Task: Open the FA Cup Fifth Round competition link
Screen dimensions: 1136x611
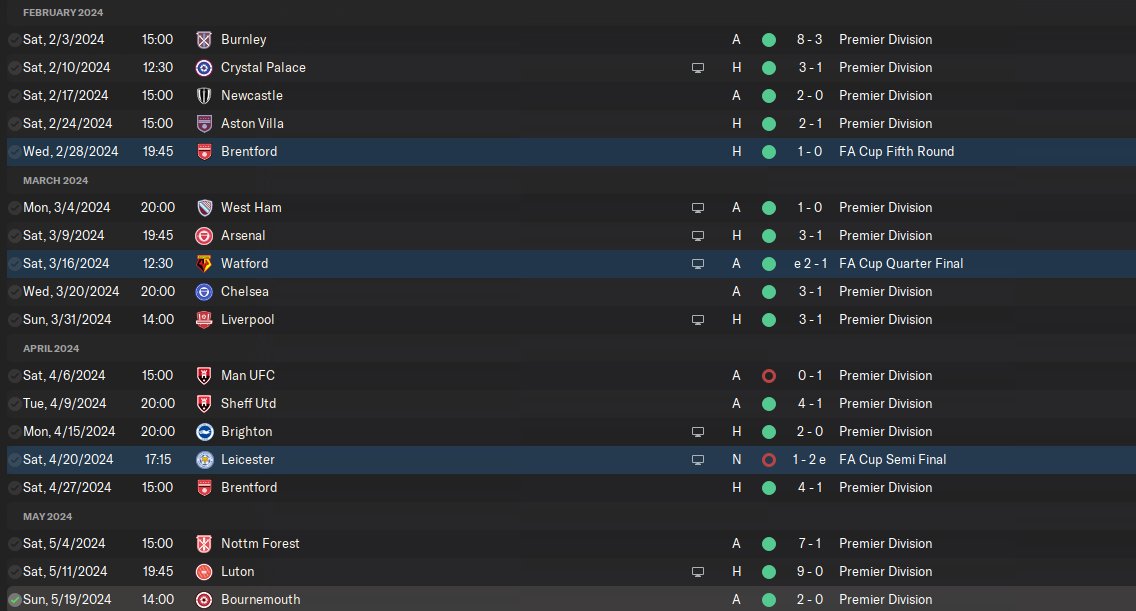Action: [x=896, y=152]
